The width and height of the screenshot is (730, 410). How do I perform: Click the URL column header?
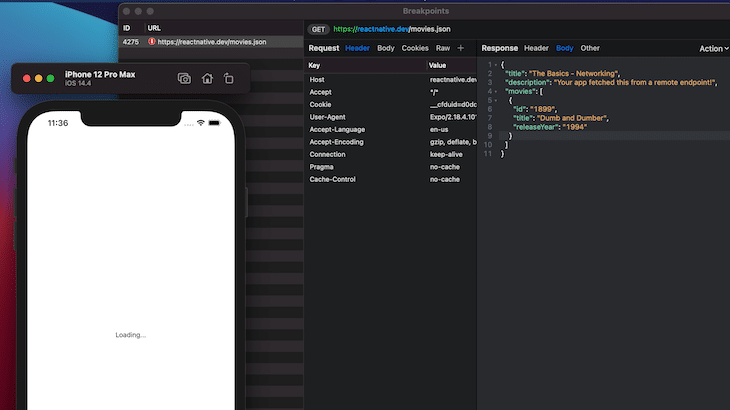pos(154,28)
